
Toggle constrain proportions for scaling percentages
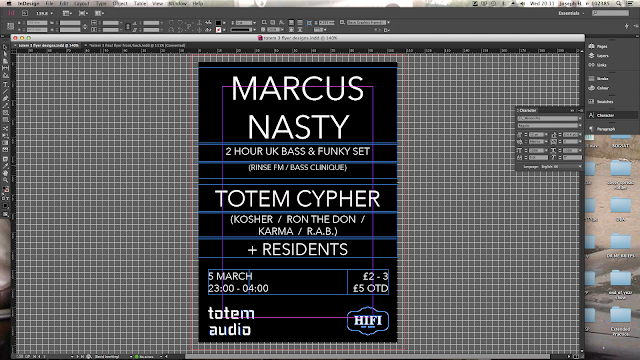[x=128, y=27]
